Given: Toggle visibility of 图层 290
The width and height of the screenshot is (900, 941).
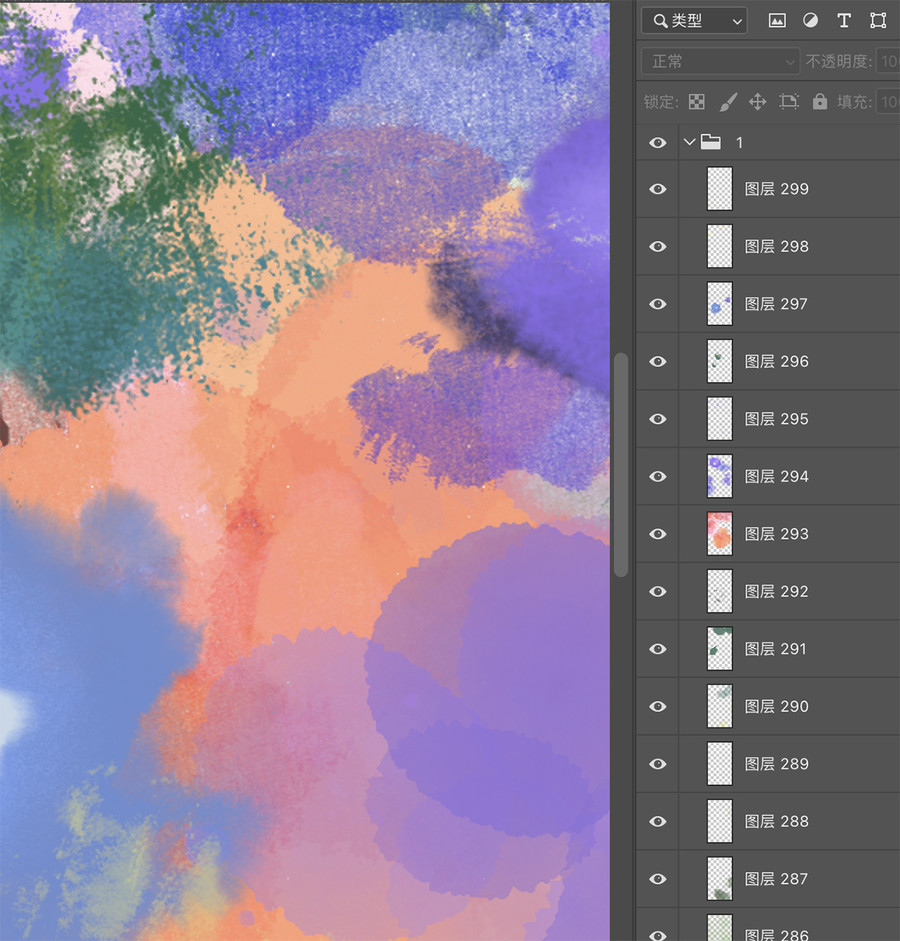Looking at the screenshot, I should [658, 706].
